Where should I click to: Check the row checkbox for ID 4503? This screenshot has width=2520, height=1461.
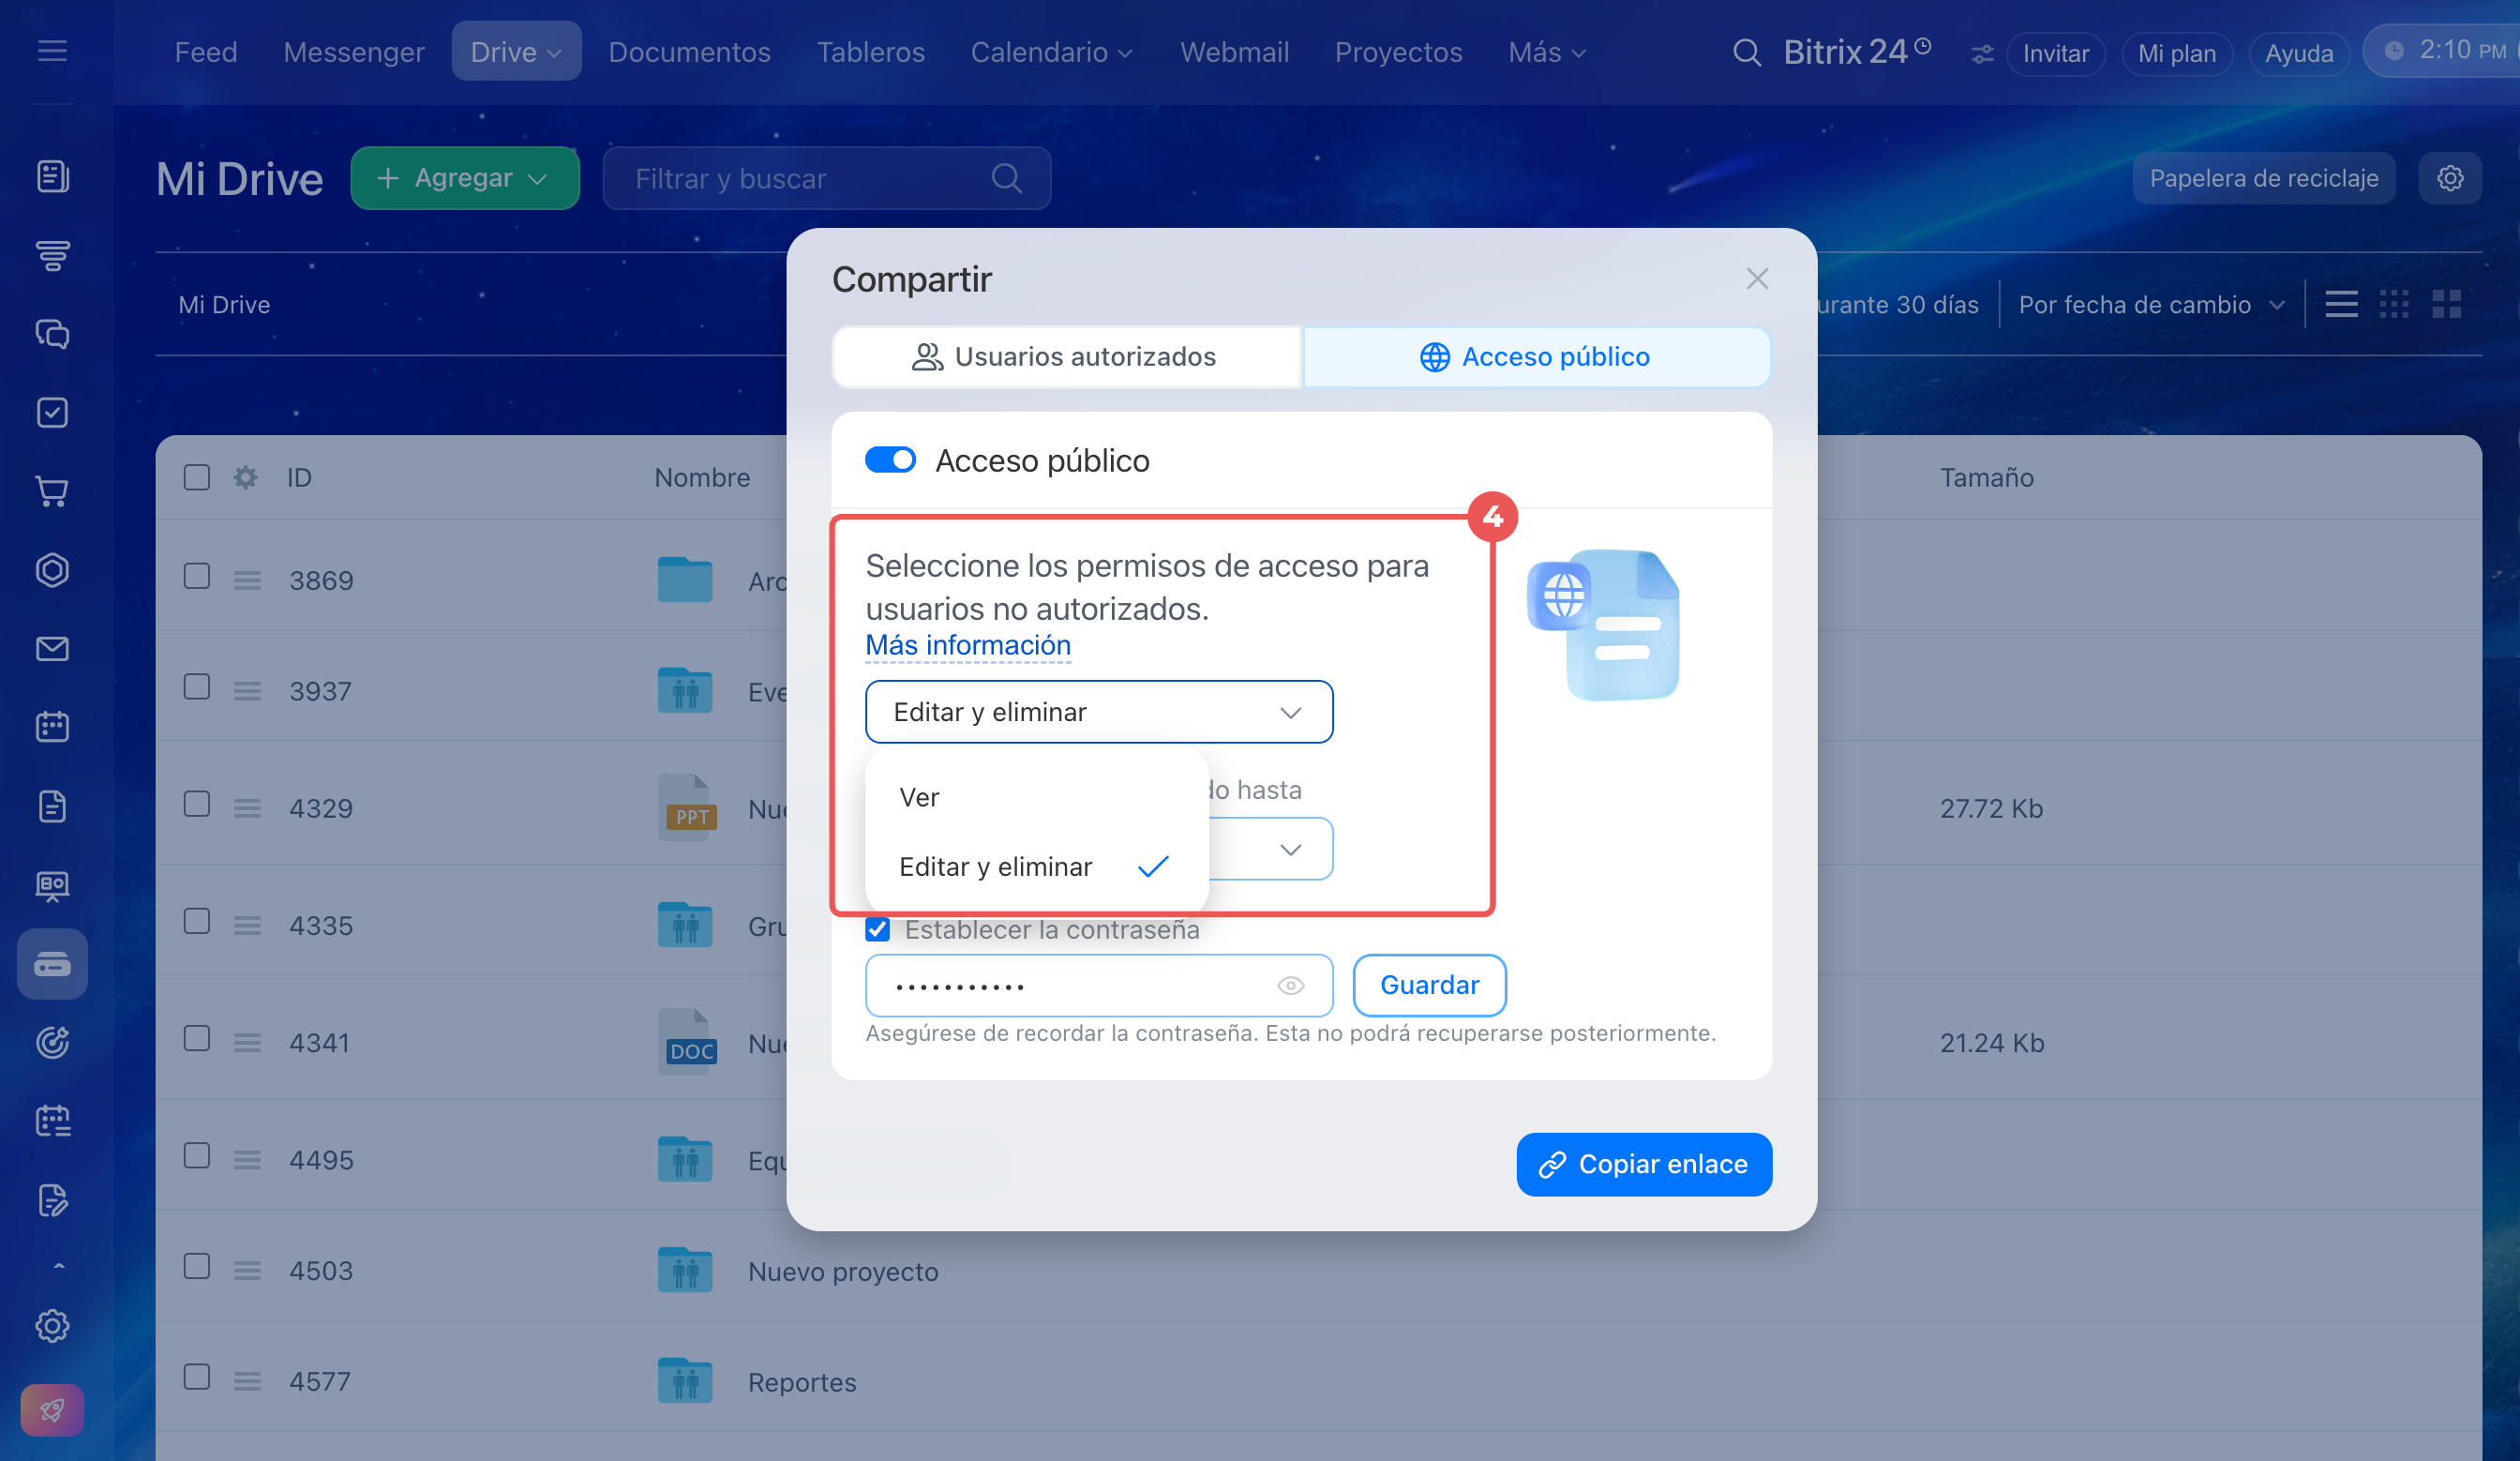(197, 1266)
